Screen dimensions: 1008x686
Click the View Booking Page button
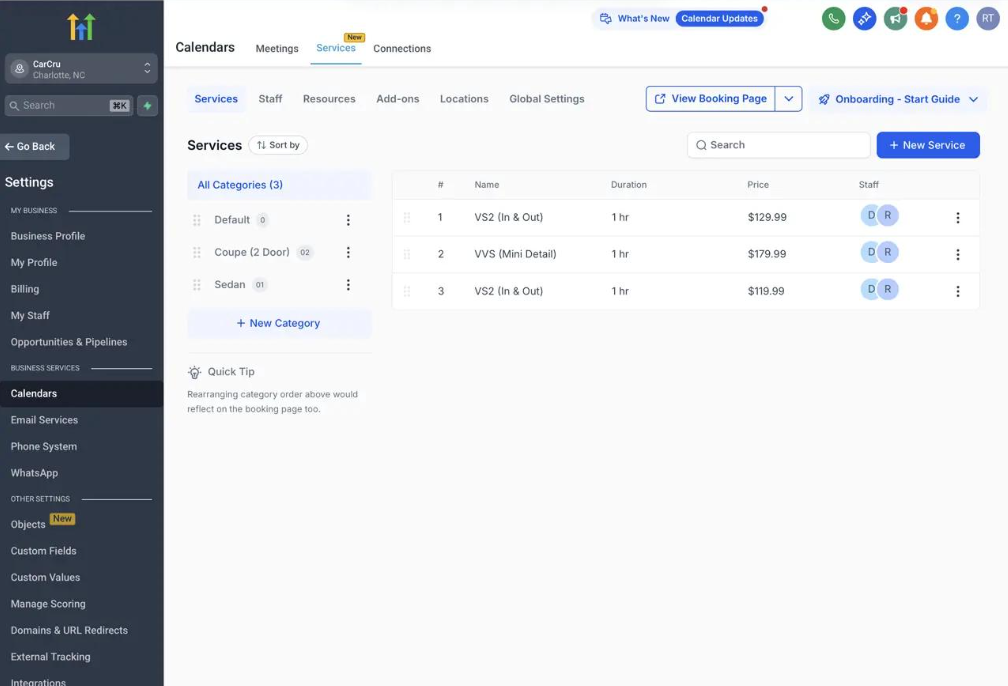pos(710,99)
